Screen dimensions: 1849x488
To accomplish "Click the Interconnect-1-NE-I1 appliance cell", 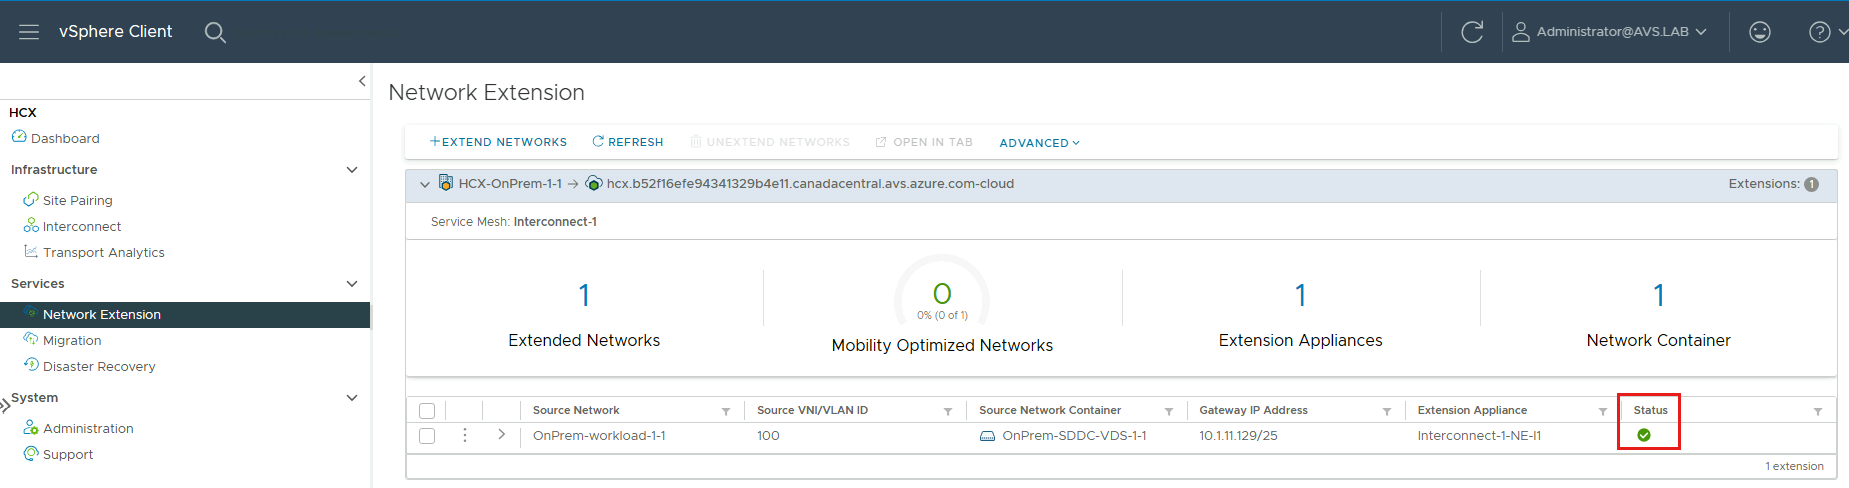I will (x=1479, y=436).
